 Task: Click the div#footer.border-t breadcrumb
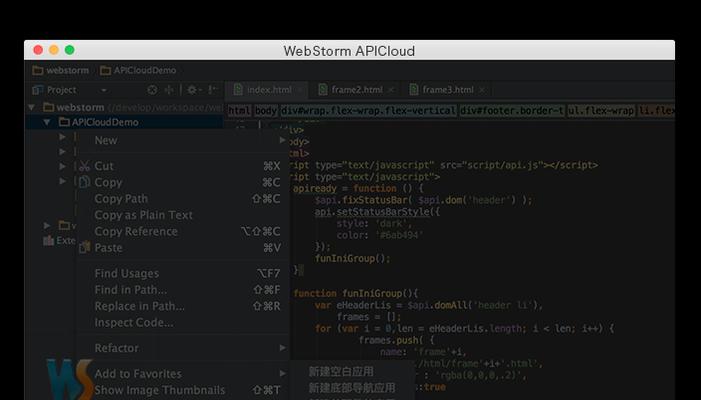512,110
